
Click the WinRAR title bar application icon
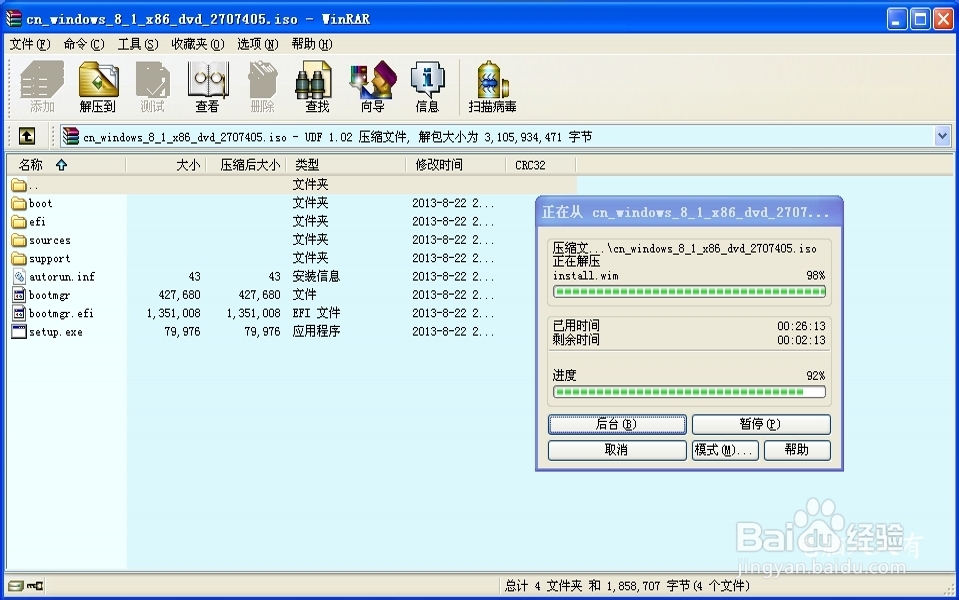click(x=14, y=18)
